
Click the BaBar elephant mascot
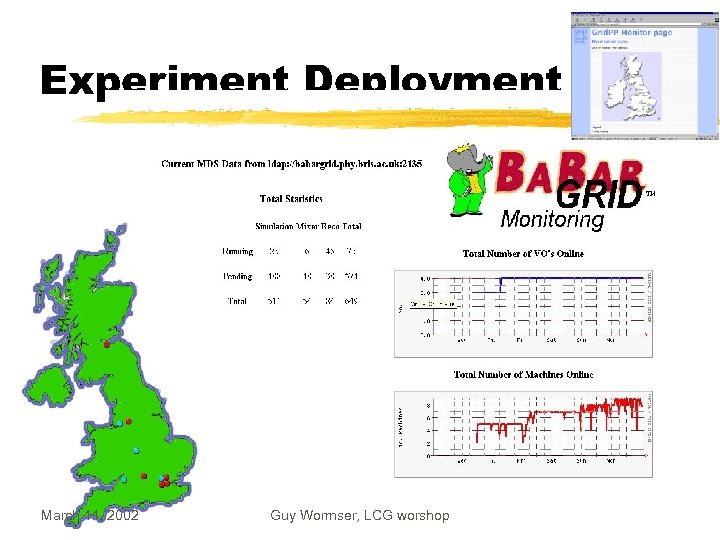click(468, 179)
